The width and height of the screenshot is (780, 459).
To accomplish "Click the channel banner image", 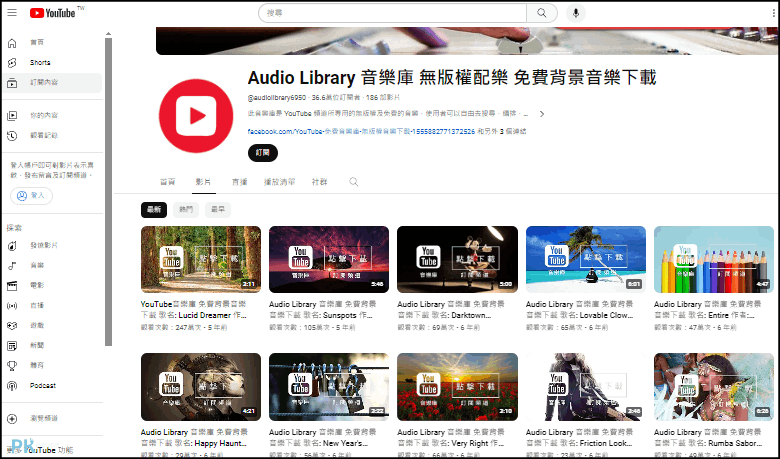I will 467,41.
